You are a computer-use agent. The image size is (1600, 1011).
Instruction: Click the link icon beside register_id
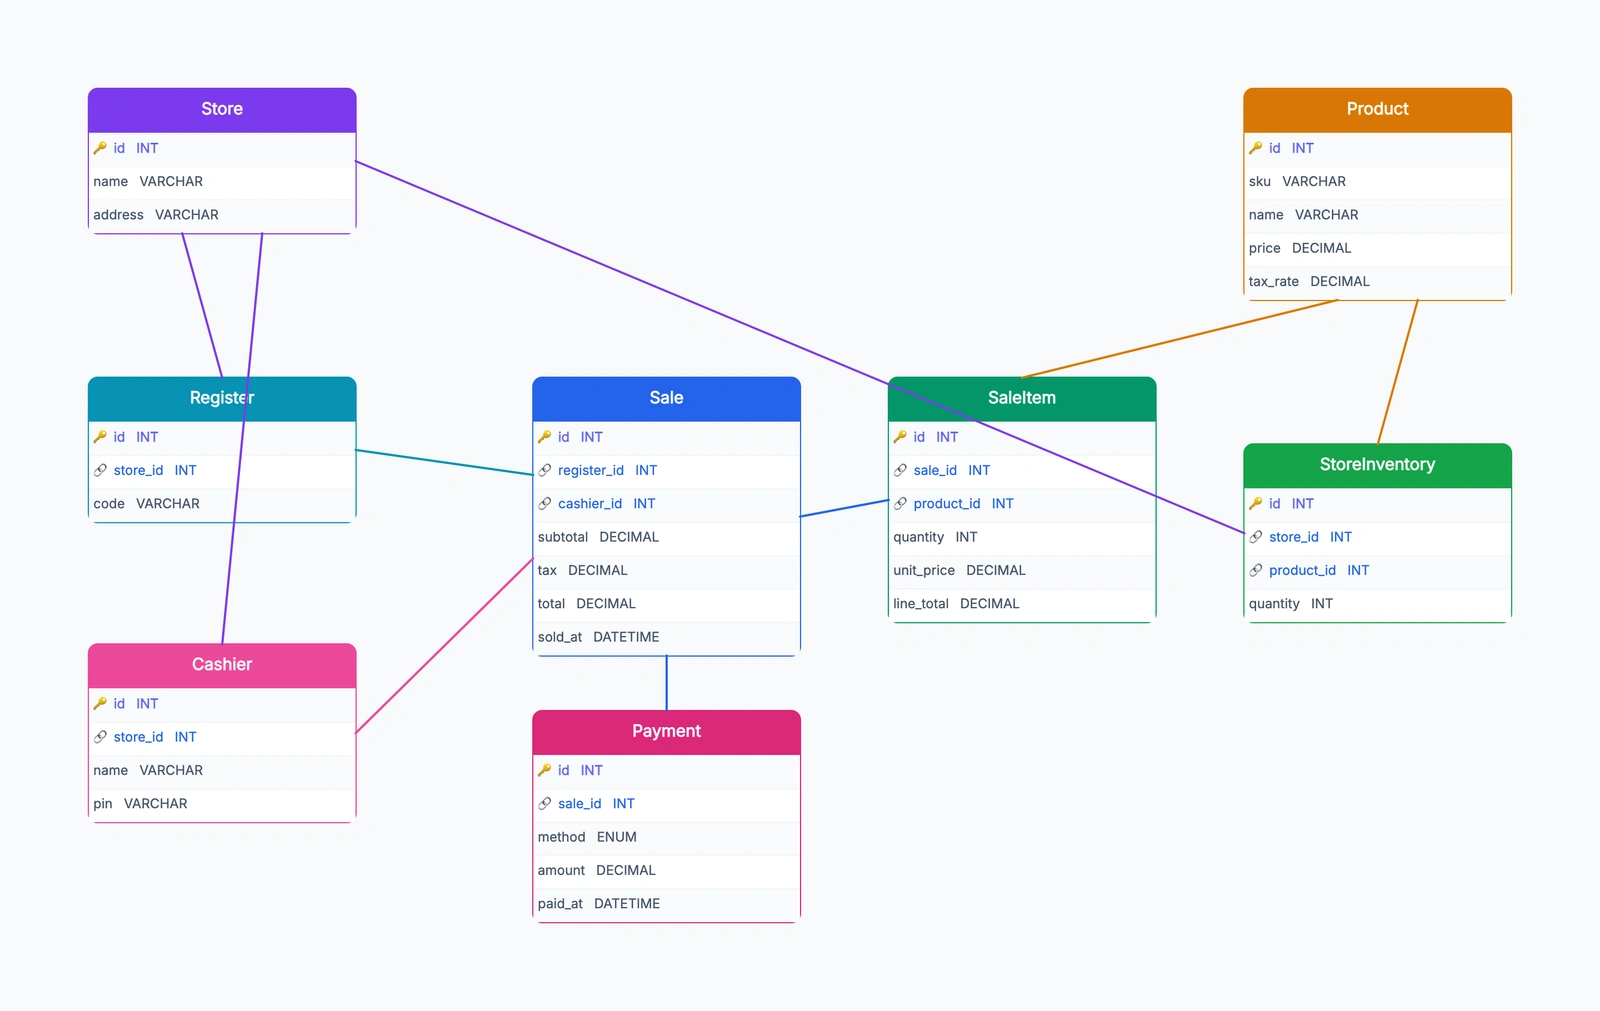pos(545,470)
